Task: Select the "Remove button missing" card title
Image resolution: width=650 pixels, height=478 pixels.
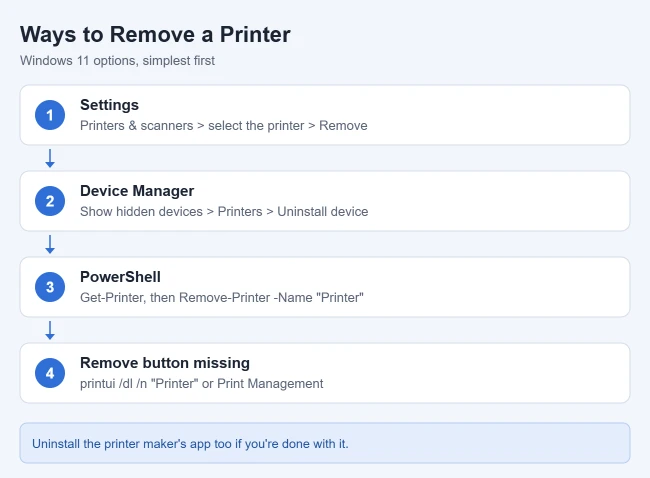Action: coord(165,363)
